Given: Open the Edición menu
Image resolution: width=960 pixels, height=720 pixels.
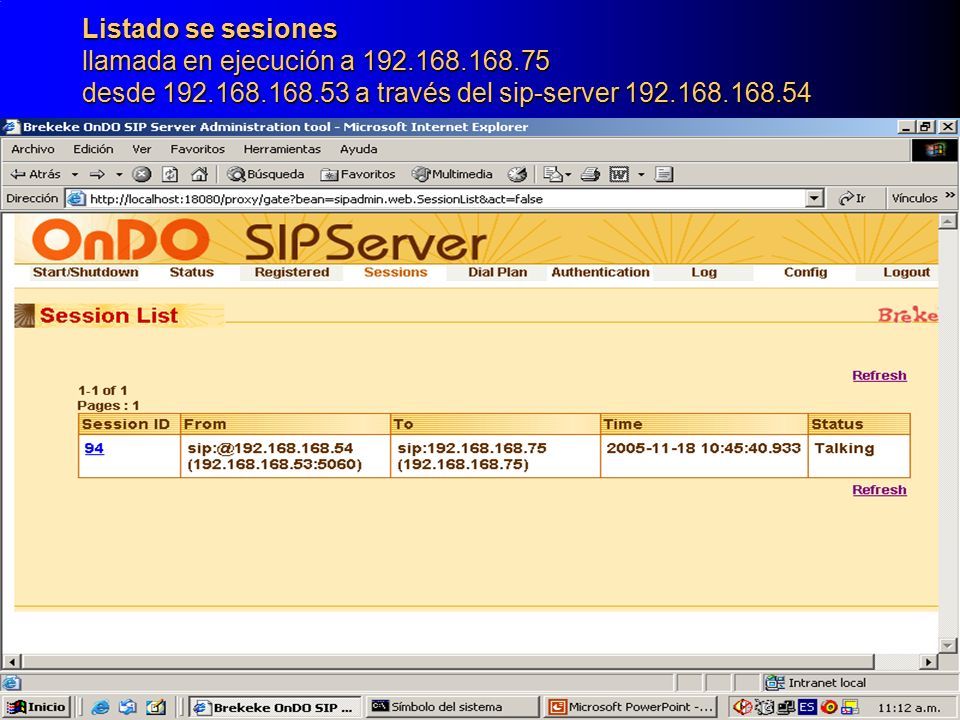Looking at the screenshot, I should click(93, 149).
